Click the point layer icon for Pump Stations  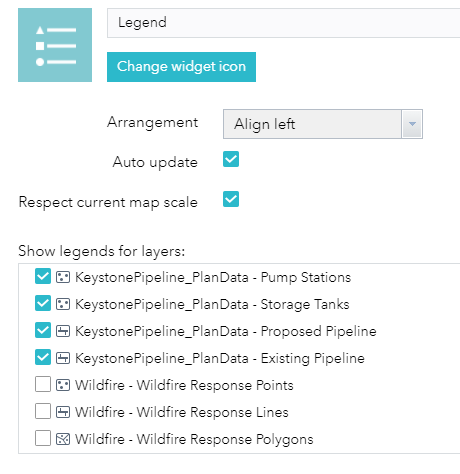pos(63,277)
